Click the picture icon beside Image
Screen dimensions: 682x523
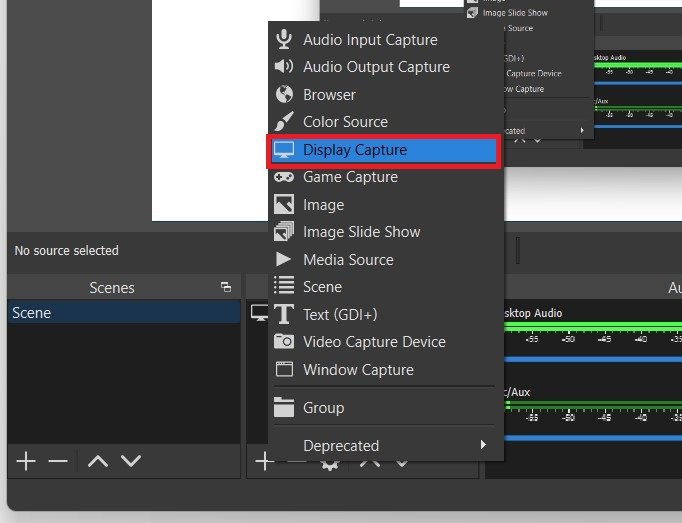tap(284, 205)
